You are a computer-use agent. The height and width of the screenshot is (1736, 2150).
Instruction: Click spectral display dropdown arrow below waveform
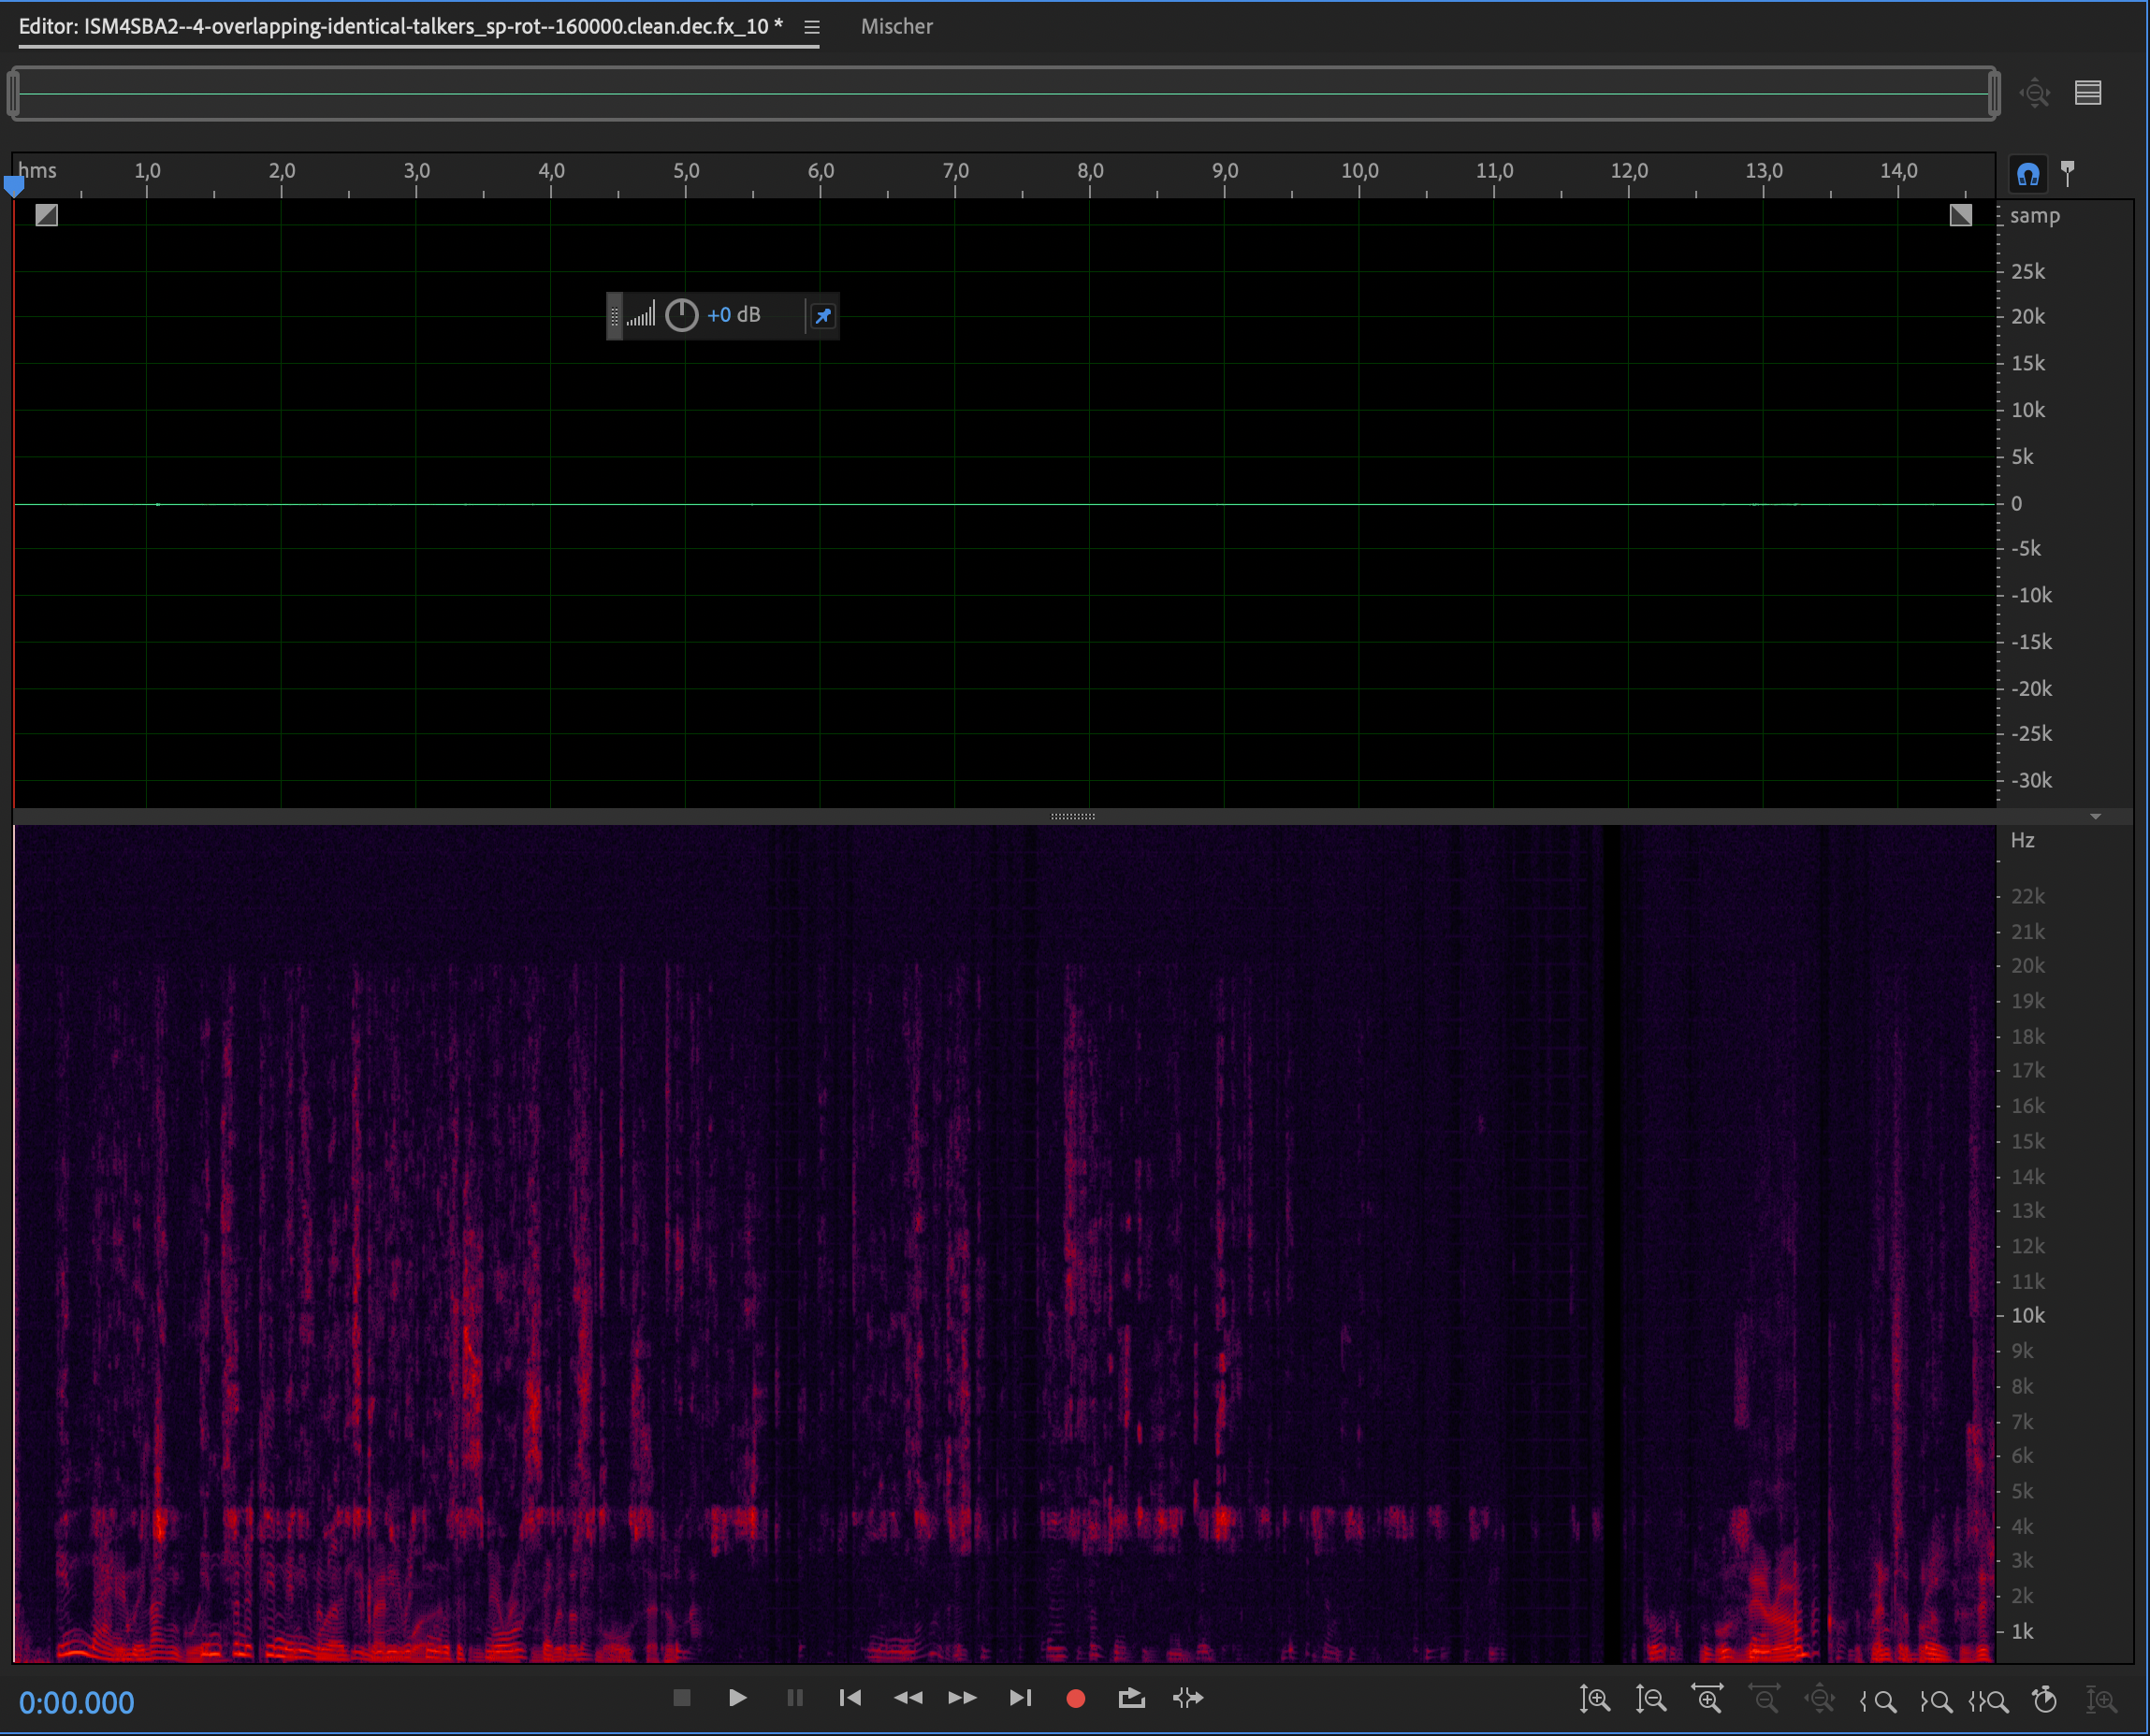click(x=2095, y=817)
